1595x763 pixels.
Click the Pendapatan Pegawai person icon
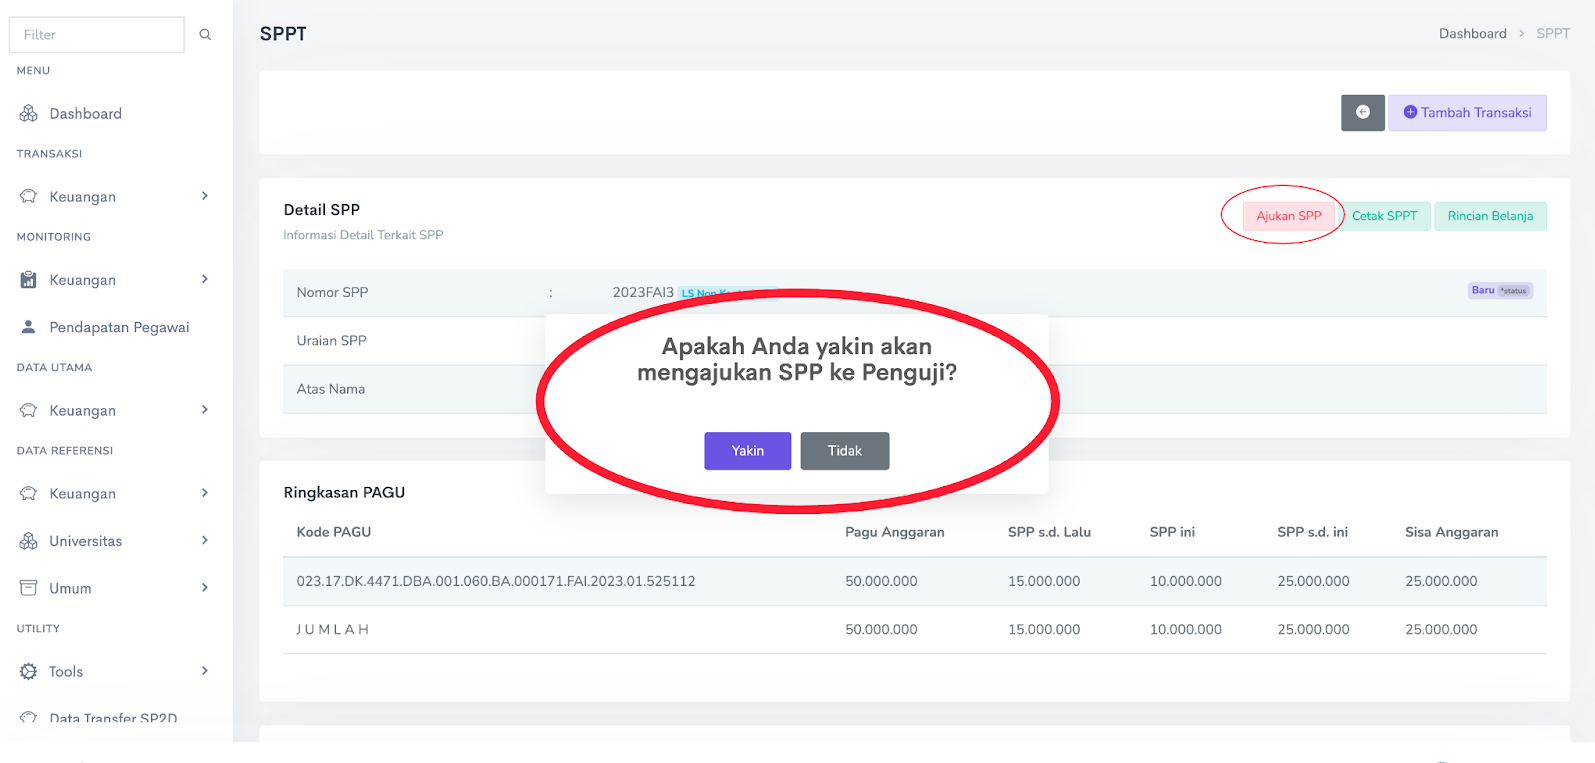click(x=29, y=327)
